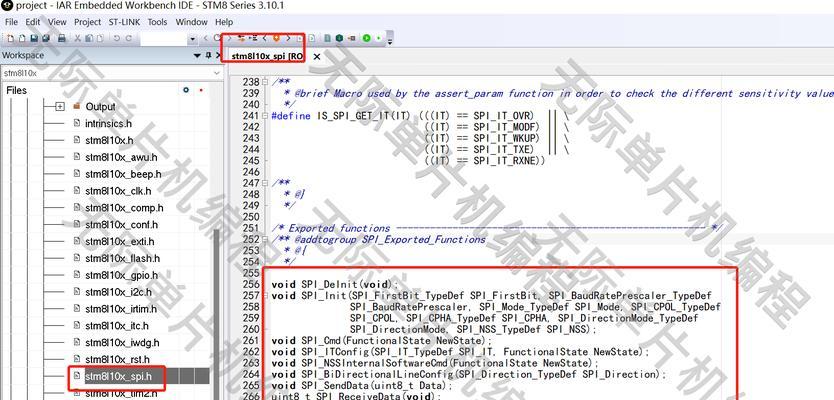Viewport: 834px width, 400px height.
Task: Click the New Document toolbar icon
Action: point(11,38)
